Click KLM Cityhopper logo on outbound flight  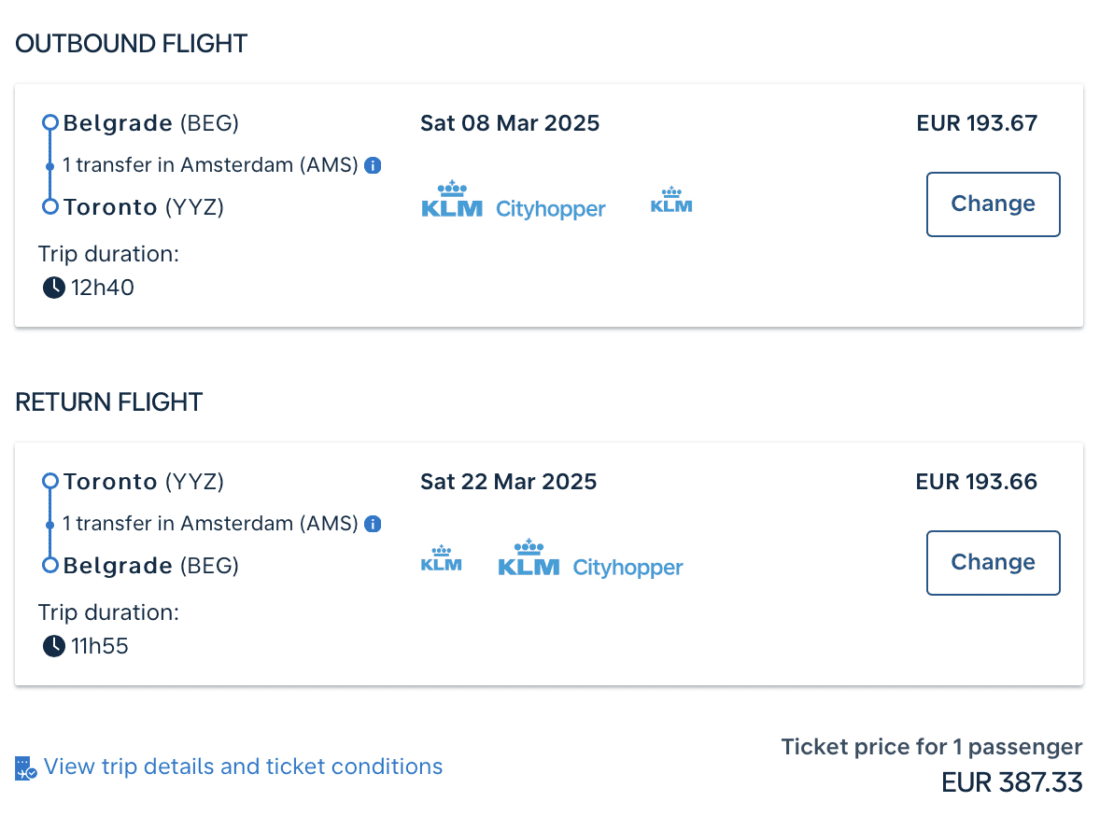513,201
